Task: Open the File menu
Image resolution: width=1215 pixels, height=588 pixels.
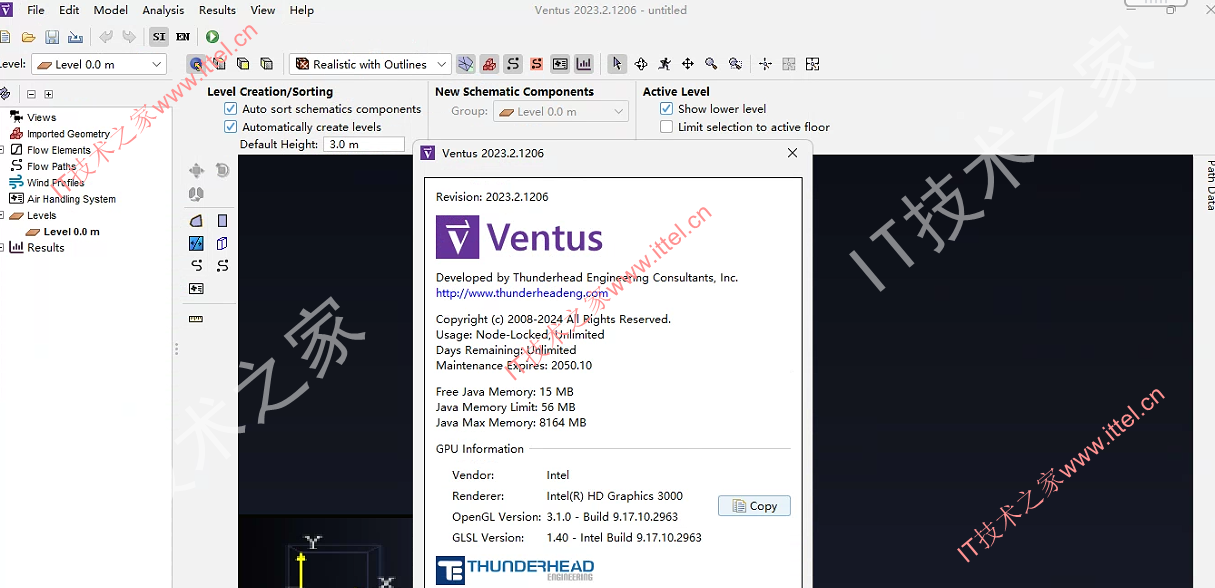Action: 36,10
